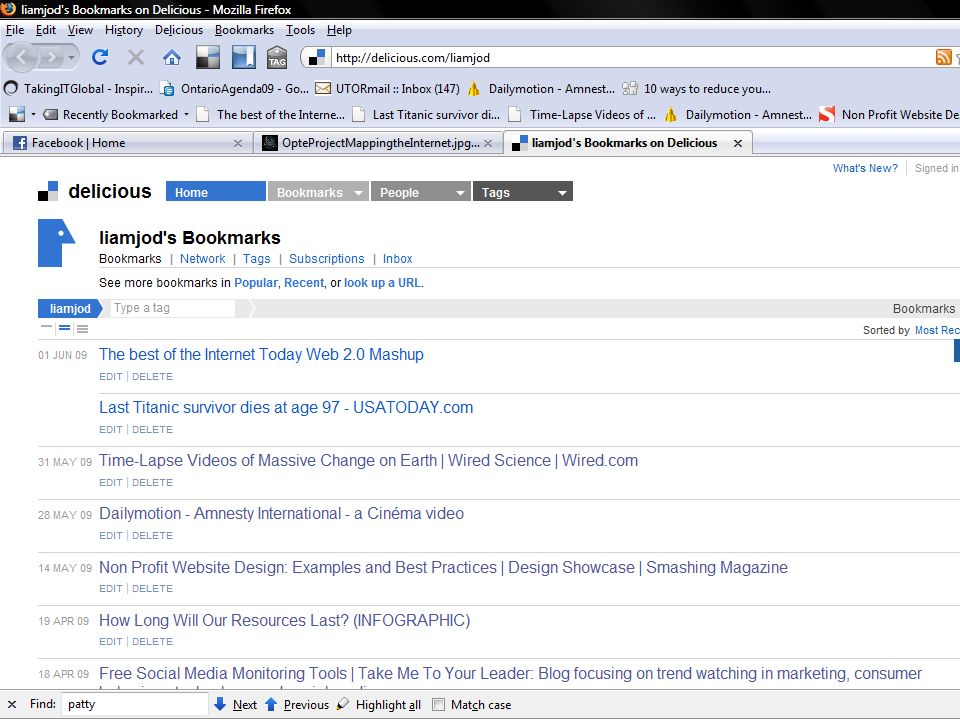Open the back/forward history dropdown arrow
This screenshot has height=720, width=960.
72,58
